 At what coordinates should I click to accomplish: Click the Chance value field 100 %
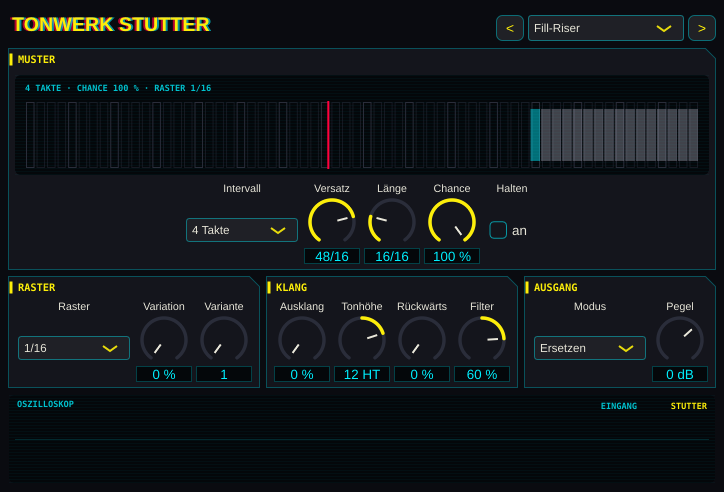pyautogui.click(x=452, y=256)
